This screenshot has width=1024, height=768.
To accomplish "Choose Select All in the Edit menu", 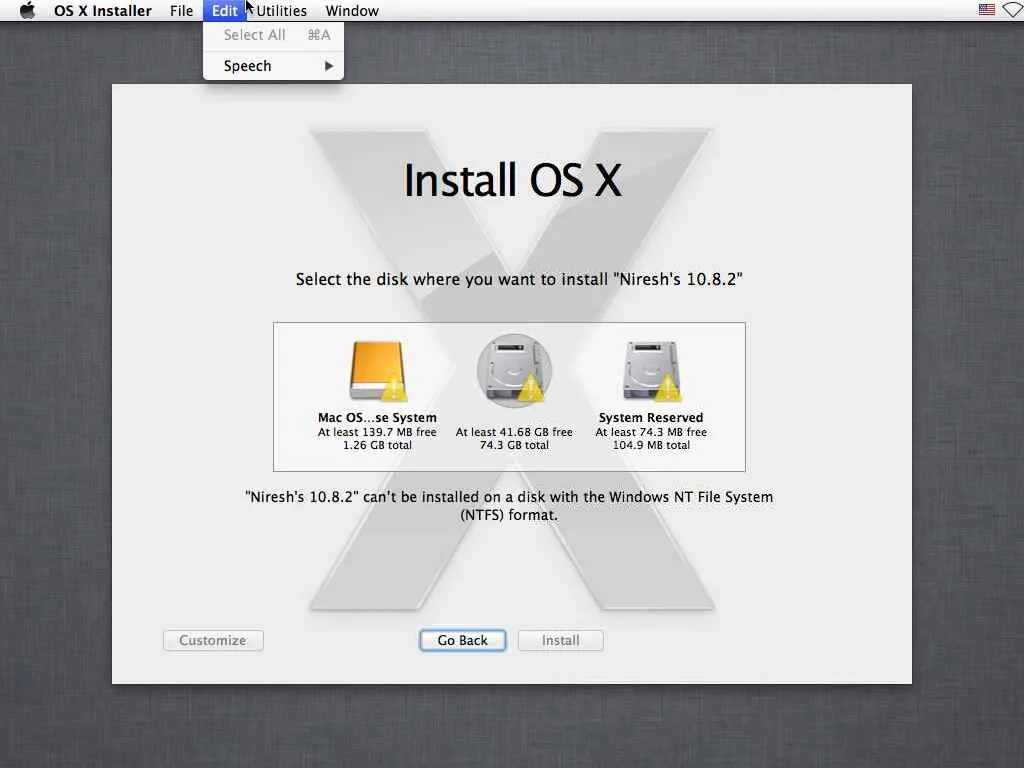I will tap(274, 35).
